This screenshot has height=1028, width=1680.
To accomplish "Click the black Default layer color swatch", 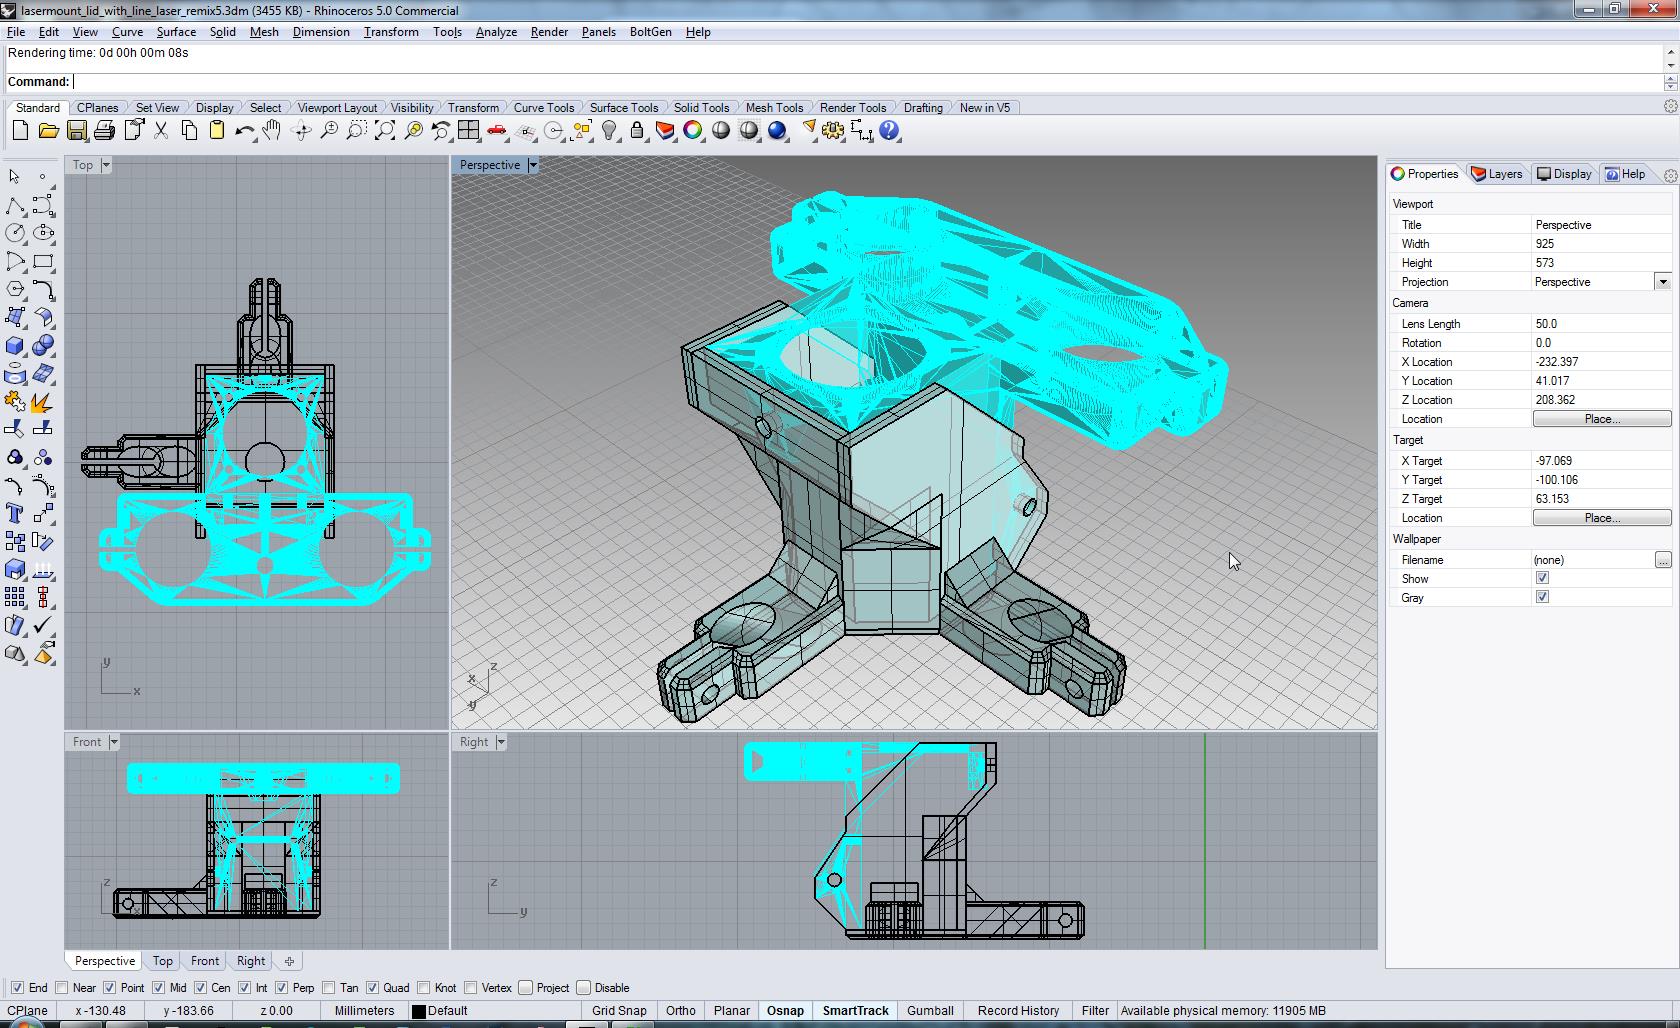I will (419, 1011).
